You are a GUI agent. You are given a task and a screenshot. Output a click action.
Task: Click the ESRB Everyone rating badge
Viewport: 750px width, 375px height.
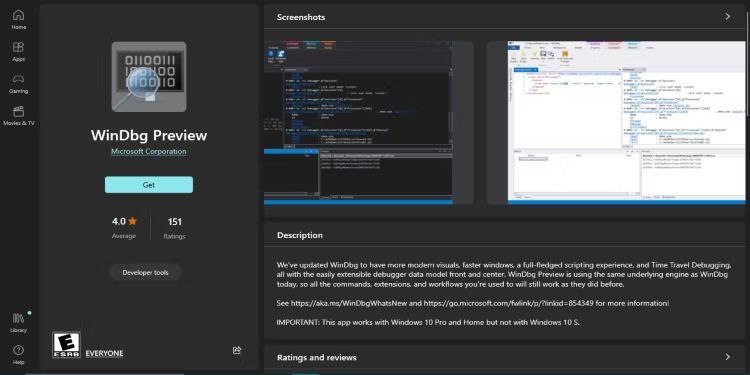click(x=66, y=345)
